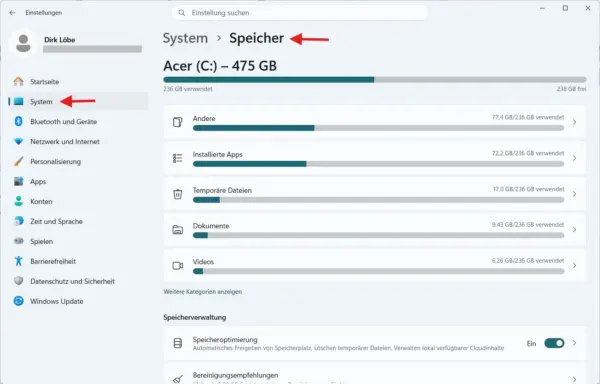Click the Einstellung suchen search field
Image resolution: width=600 pixels, height=384 pixels.
click(300, 13)
